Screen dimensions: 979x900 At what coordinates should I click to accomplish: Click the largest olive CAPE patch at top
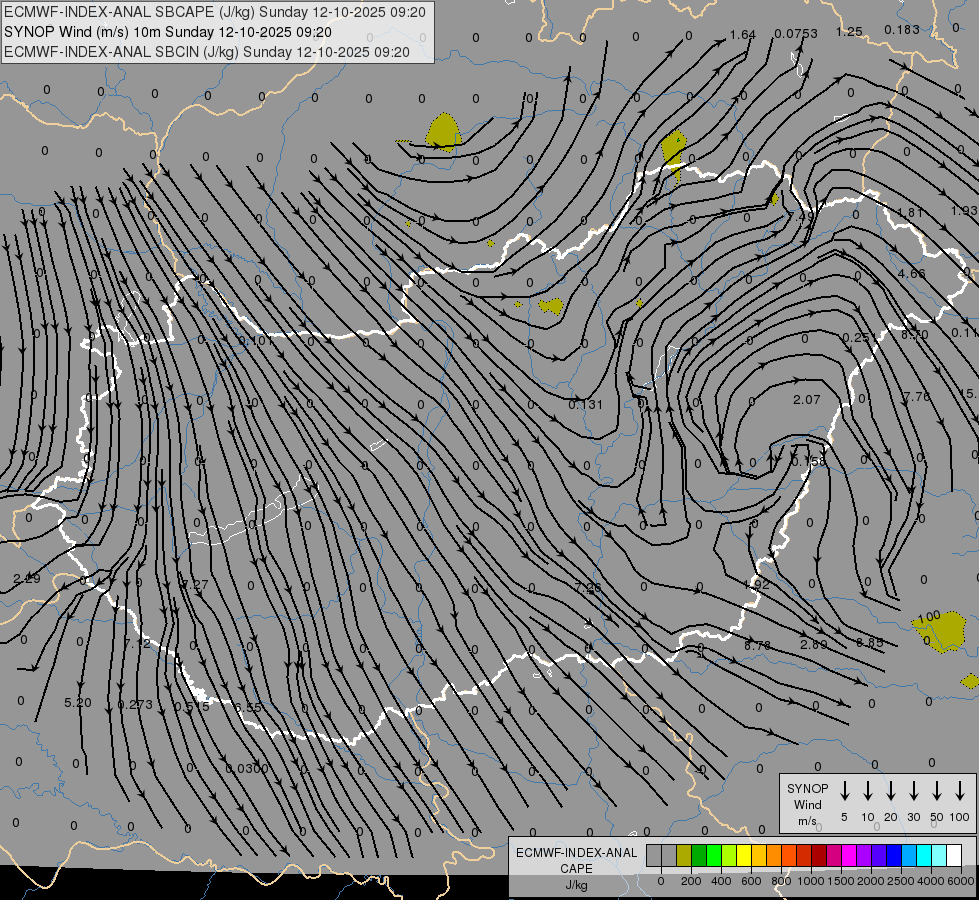(x=442, y=129)
